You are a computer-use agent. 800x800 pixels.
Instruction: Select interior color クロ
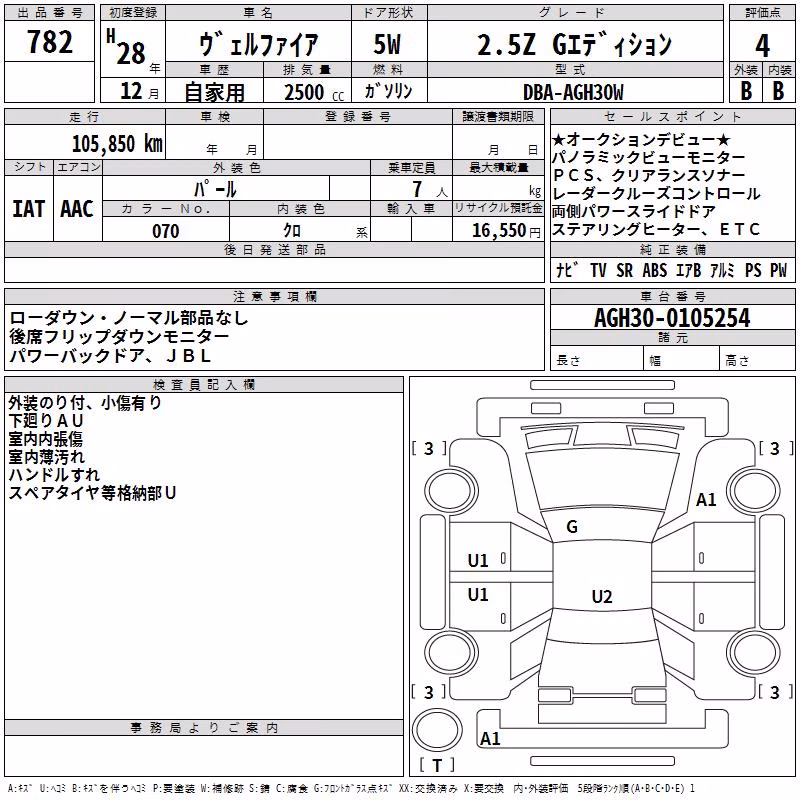click(291, 230)
